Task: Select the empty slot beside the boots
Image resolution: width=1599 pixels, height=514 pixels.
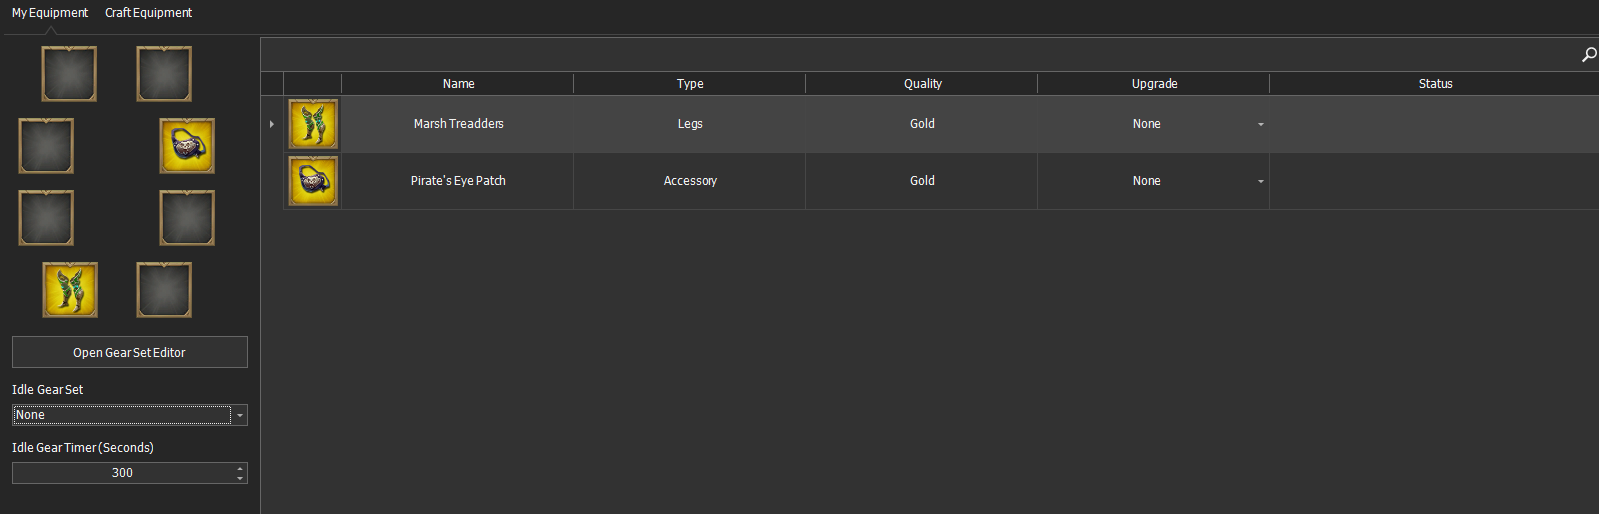Action: (164, 290)
